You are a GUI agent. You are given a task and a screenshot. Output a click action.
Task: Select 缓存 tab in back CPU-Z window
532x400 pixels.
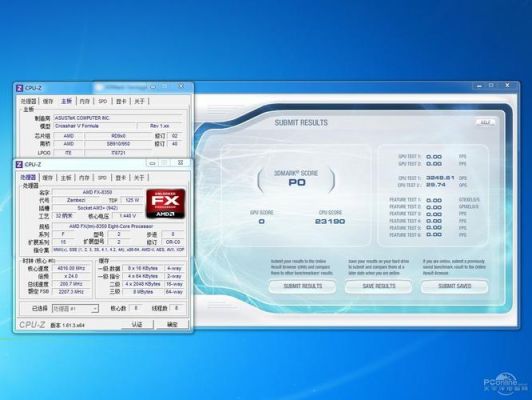click(48, 101)
